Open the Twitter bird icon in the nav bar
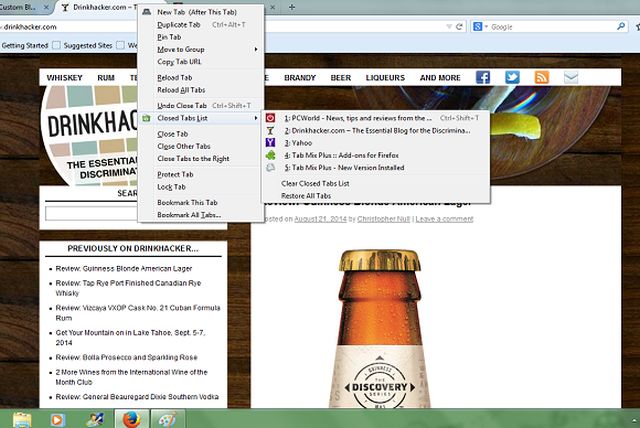This screenshot has width=640, height=428. pos(512,77)
